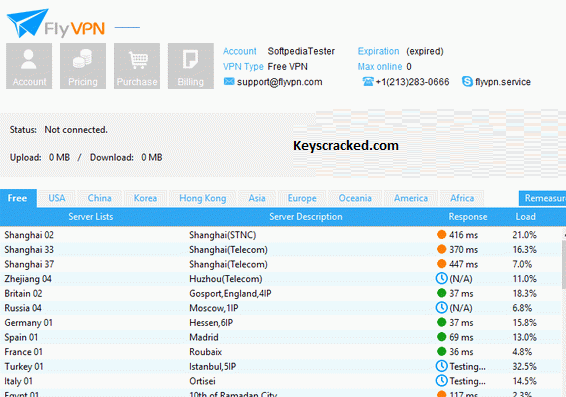
Task: Open the Purchase cart button
Action: pyautogui.click(x=137, y=66)
